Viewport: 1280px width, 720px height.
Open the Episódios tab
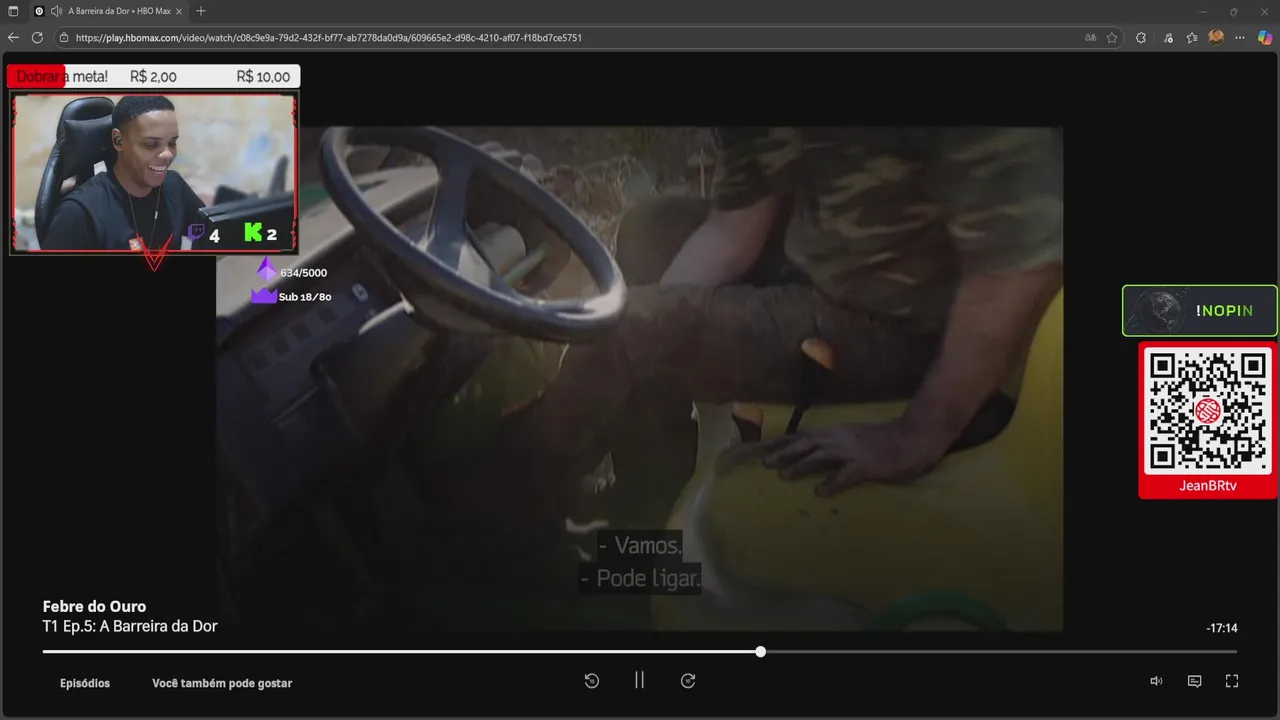click(x=85, y=683)
